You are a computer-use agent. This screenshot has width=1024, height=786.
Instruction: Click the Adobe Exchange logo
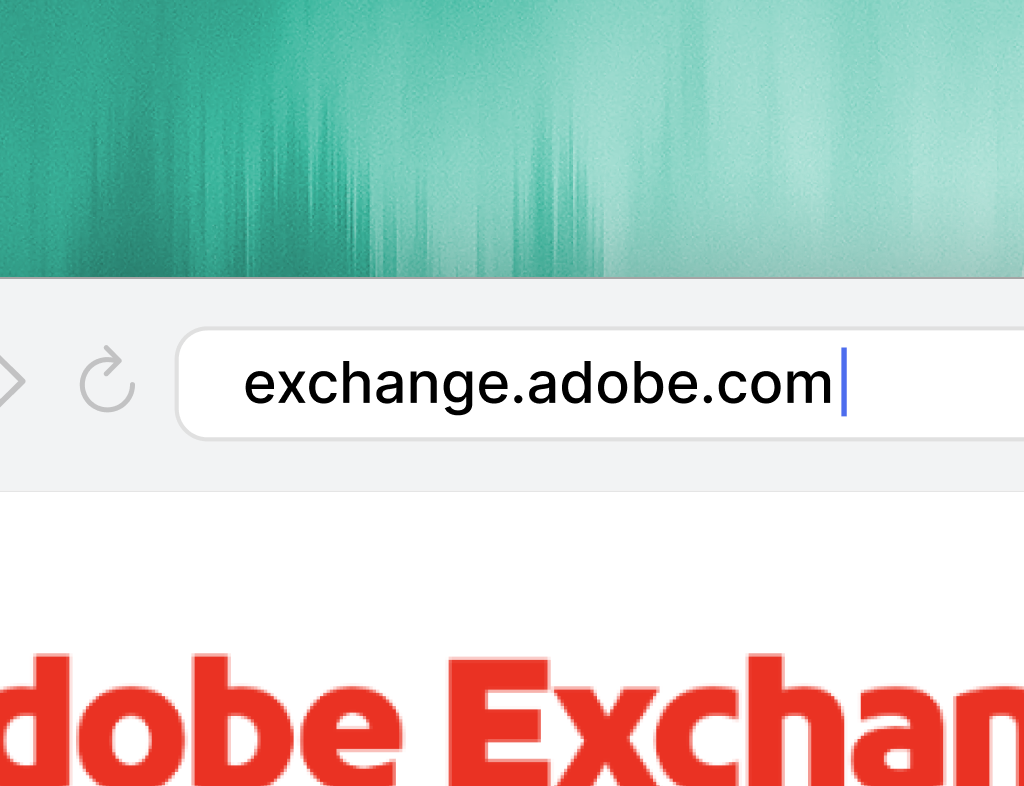pyautogui.click(x=512, y=718)
